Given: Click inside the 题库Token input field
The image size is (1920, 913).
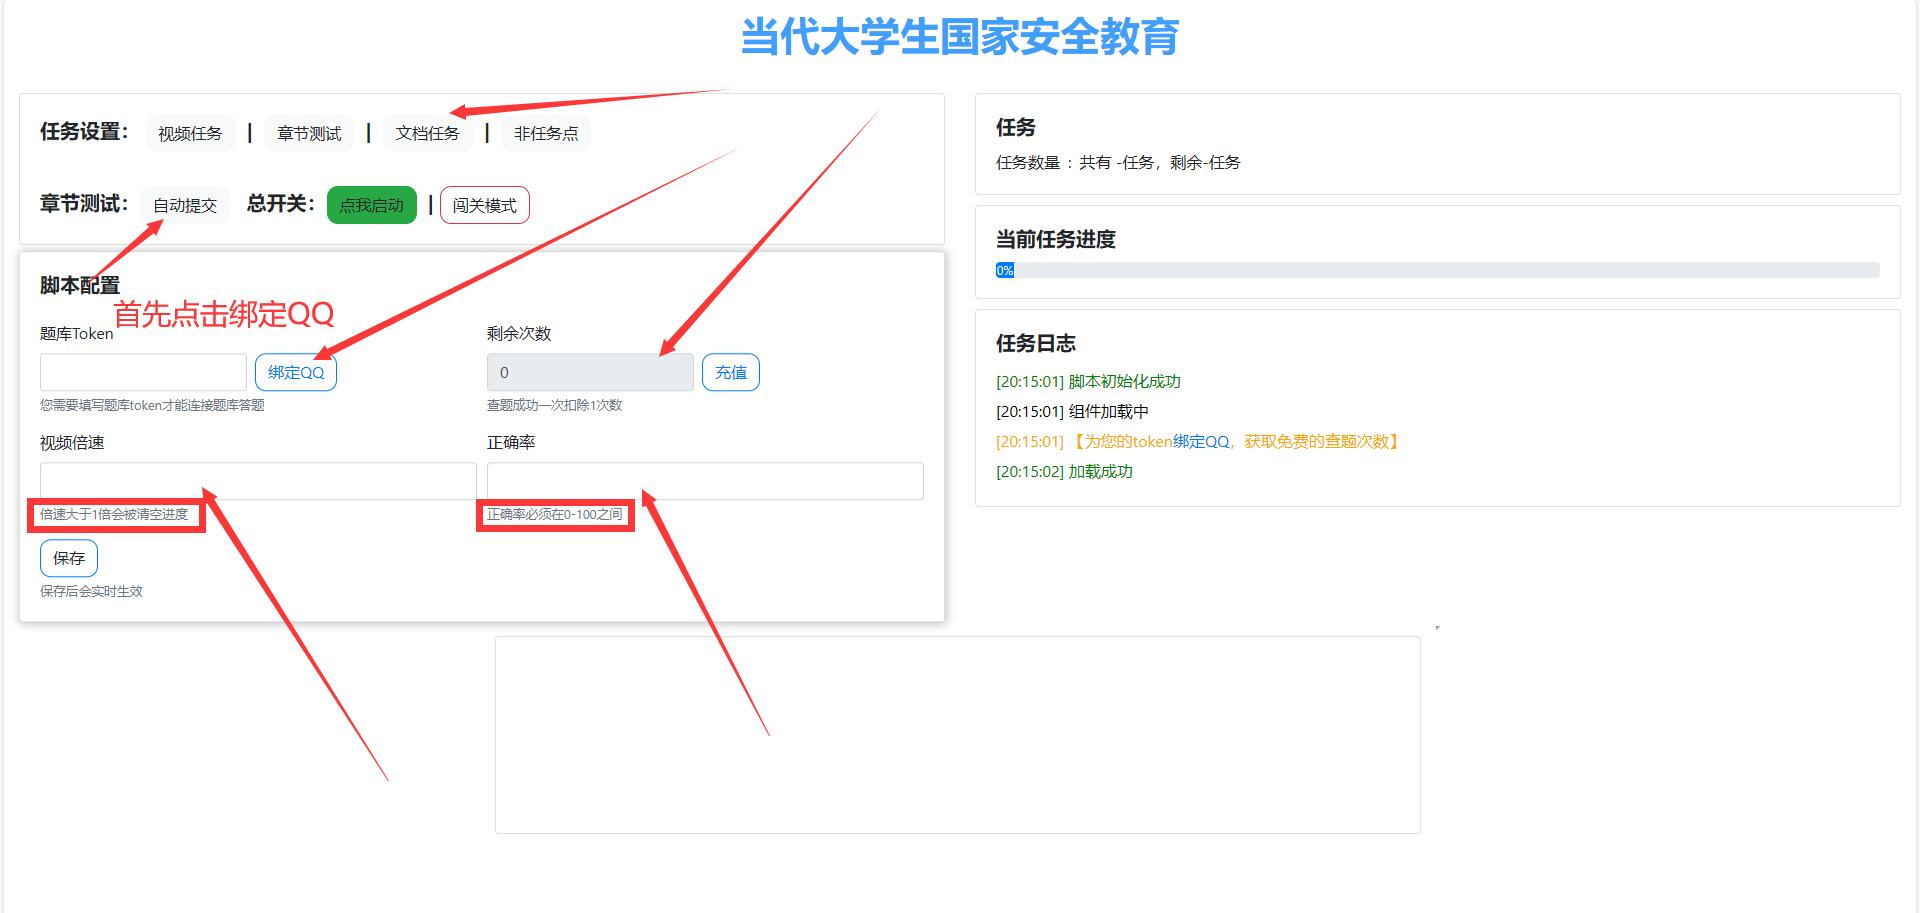Looking at the screenshot, I should click(x=143, y=371).
